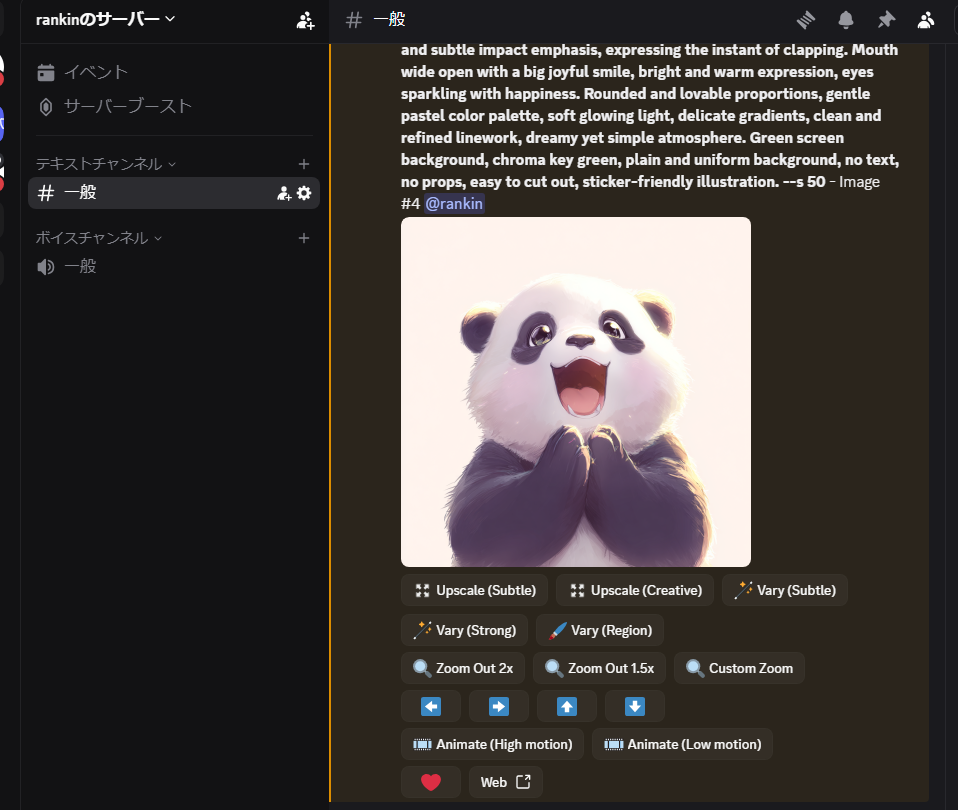Join the 一般 voice channel

coord(80,266)
